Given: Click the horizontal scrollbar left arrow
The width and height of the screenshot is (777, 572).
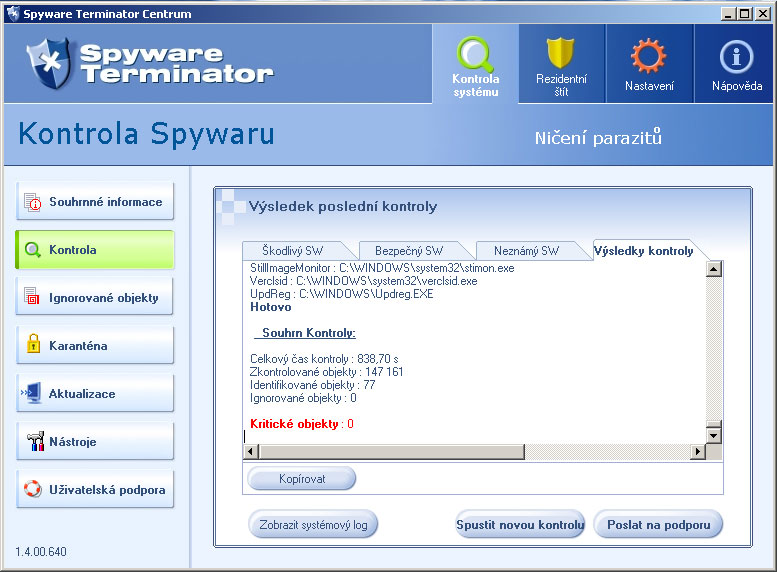Looking at the screenshot, I should point(251,452).
